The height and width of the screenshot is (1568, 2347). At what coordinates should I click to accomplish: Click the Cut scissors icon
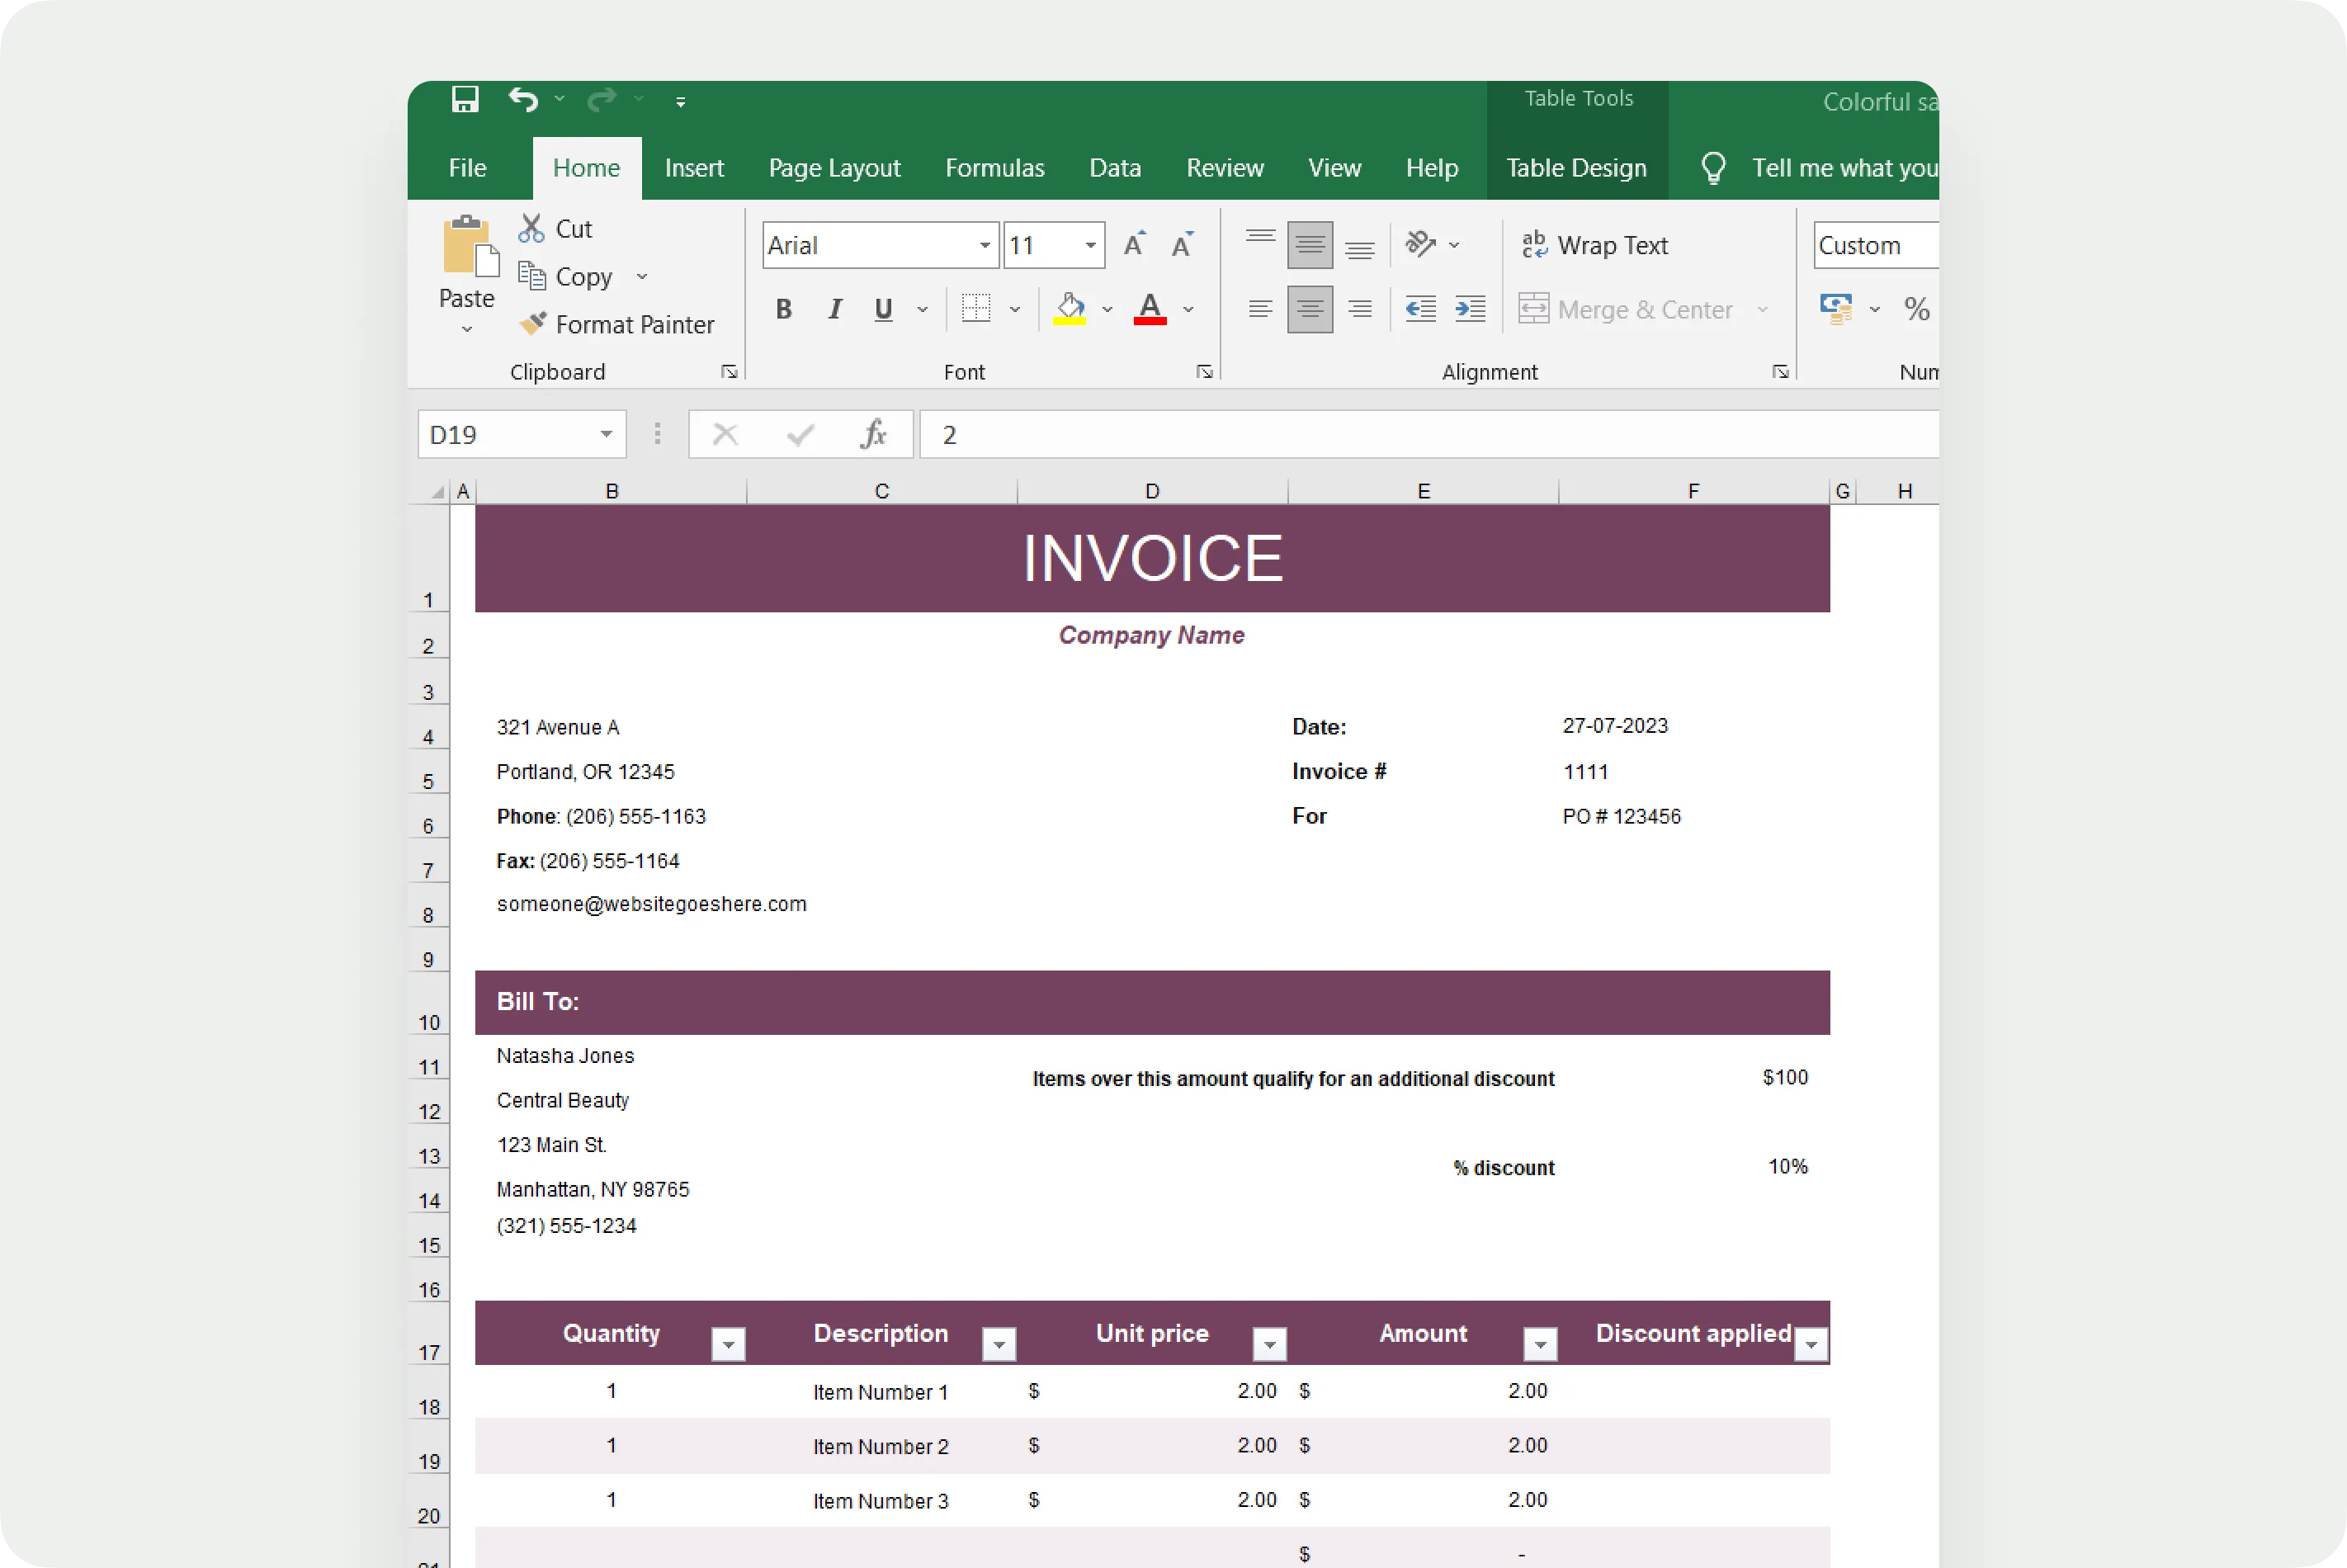tap(531, 228)
